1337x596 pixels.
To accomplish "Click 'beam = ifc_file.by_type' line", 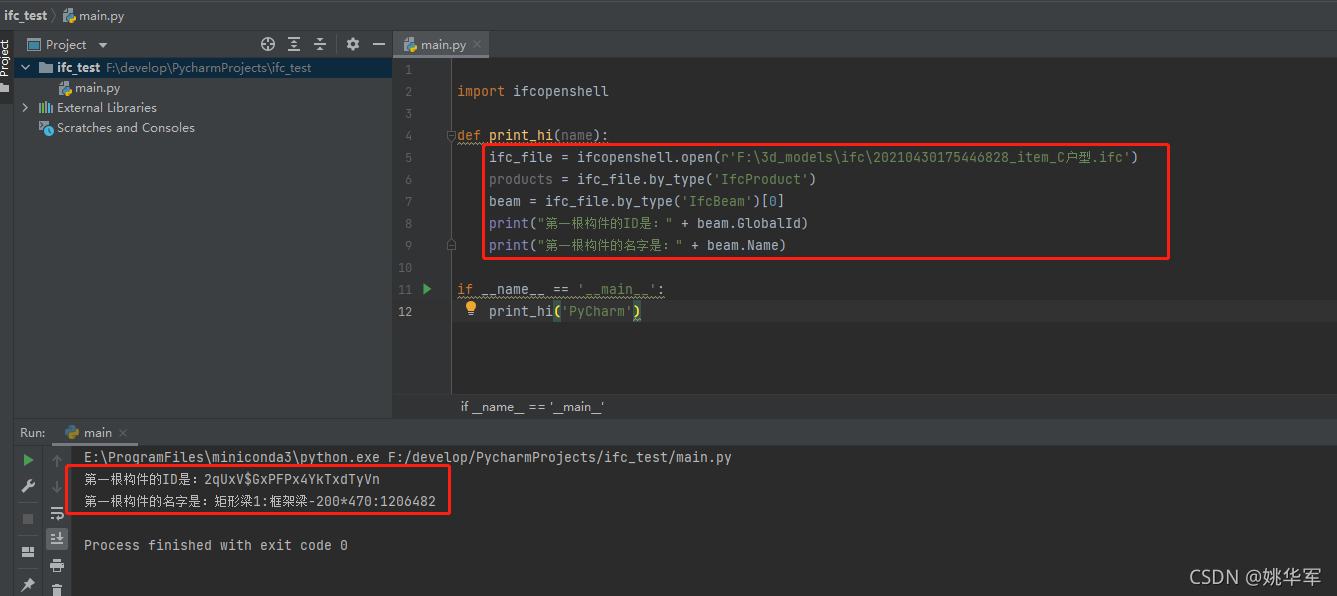I will tap(637, 201).
